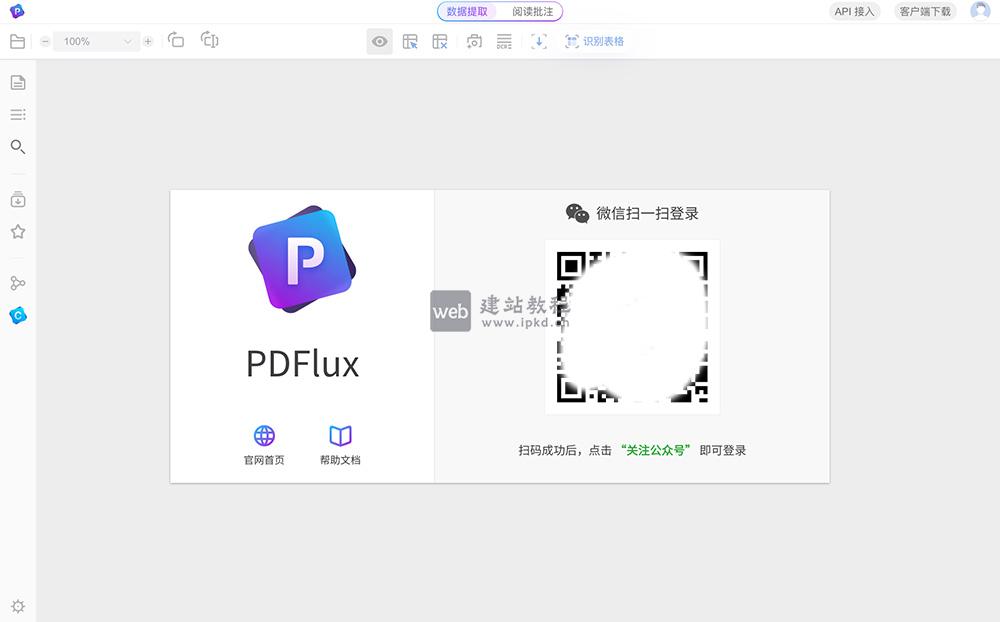Select the 数据提取 tab
The width and height of the screenshot is (1000, 622).
point(466,10)
